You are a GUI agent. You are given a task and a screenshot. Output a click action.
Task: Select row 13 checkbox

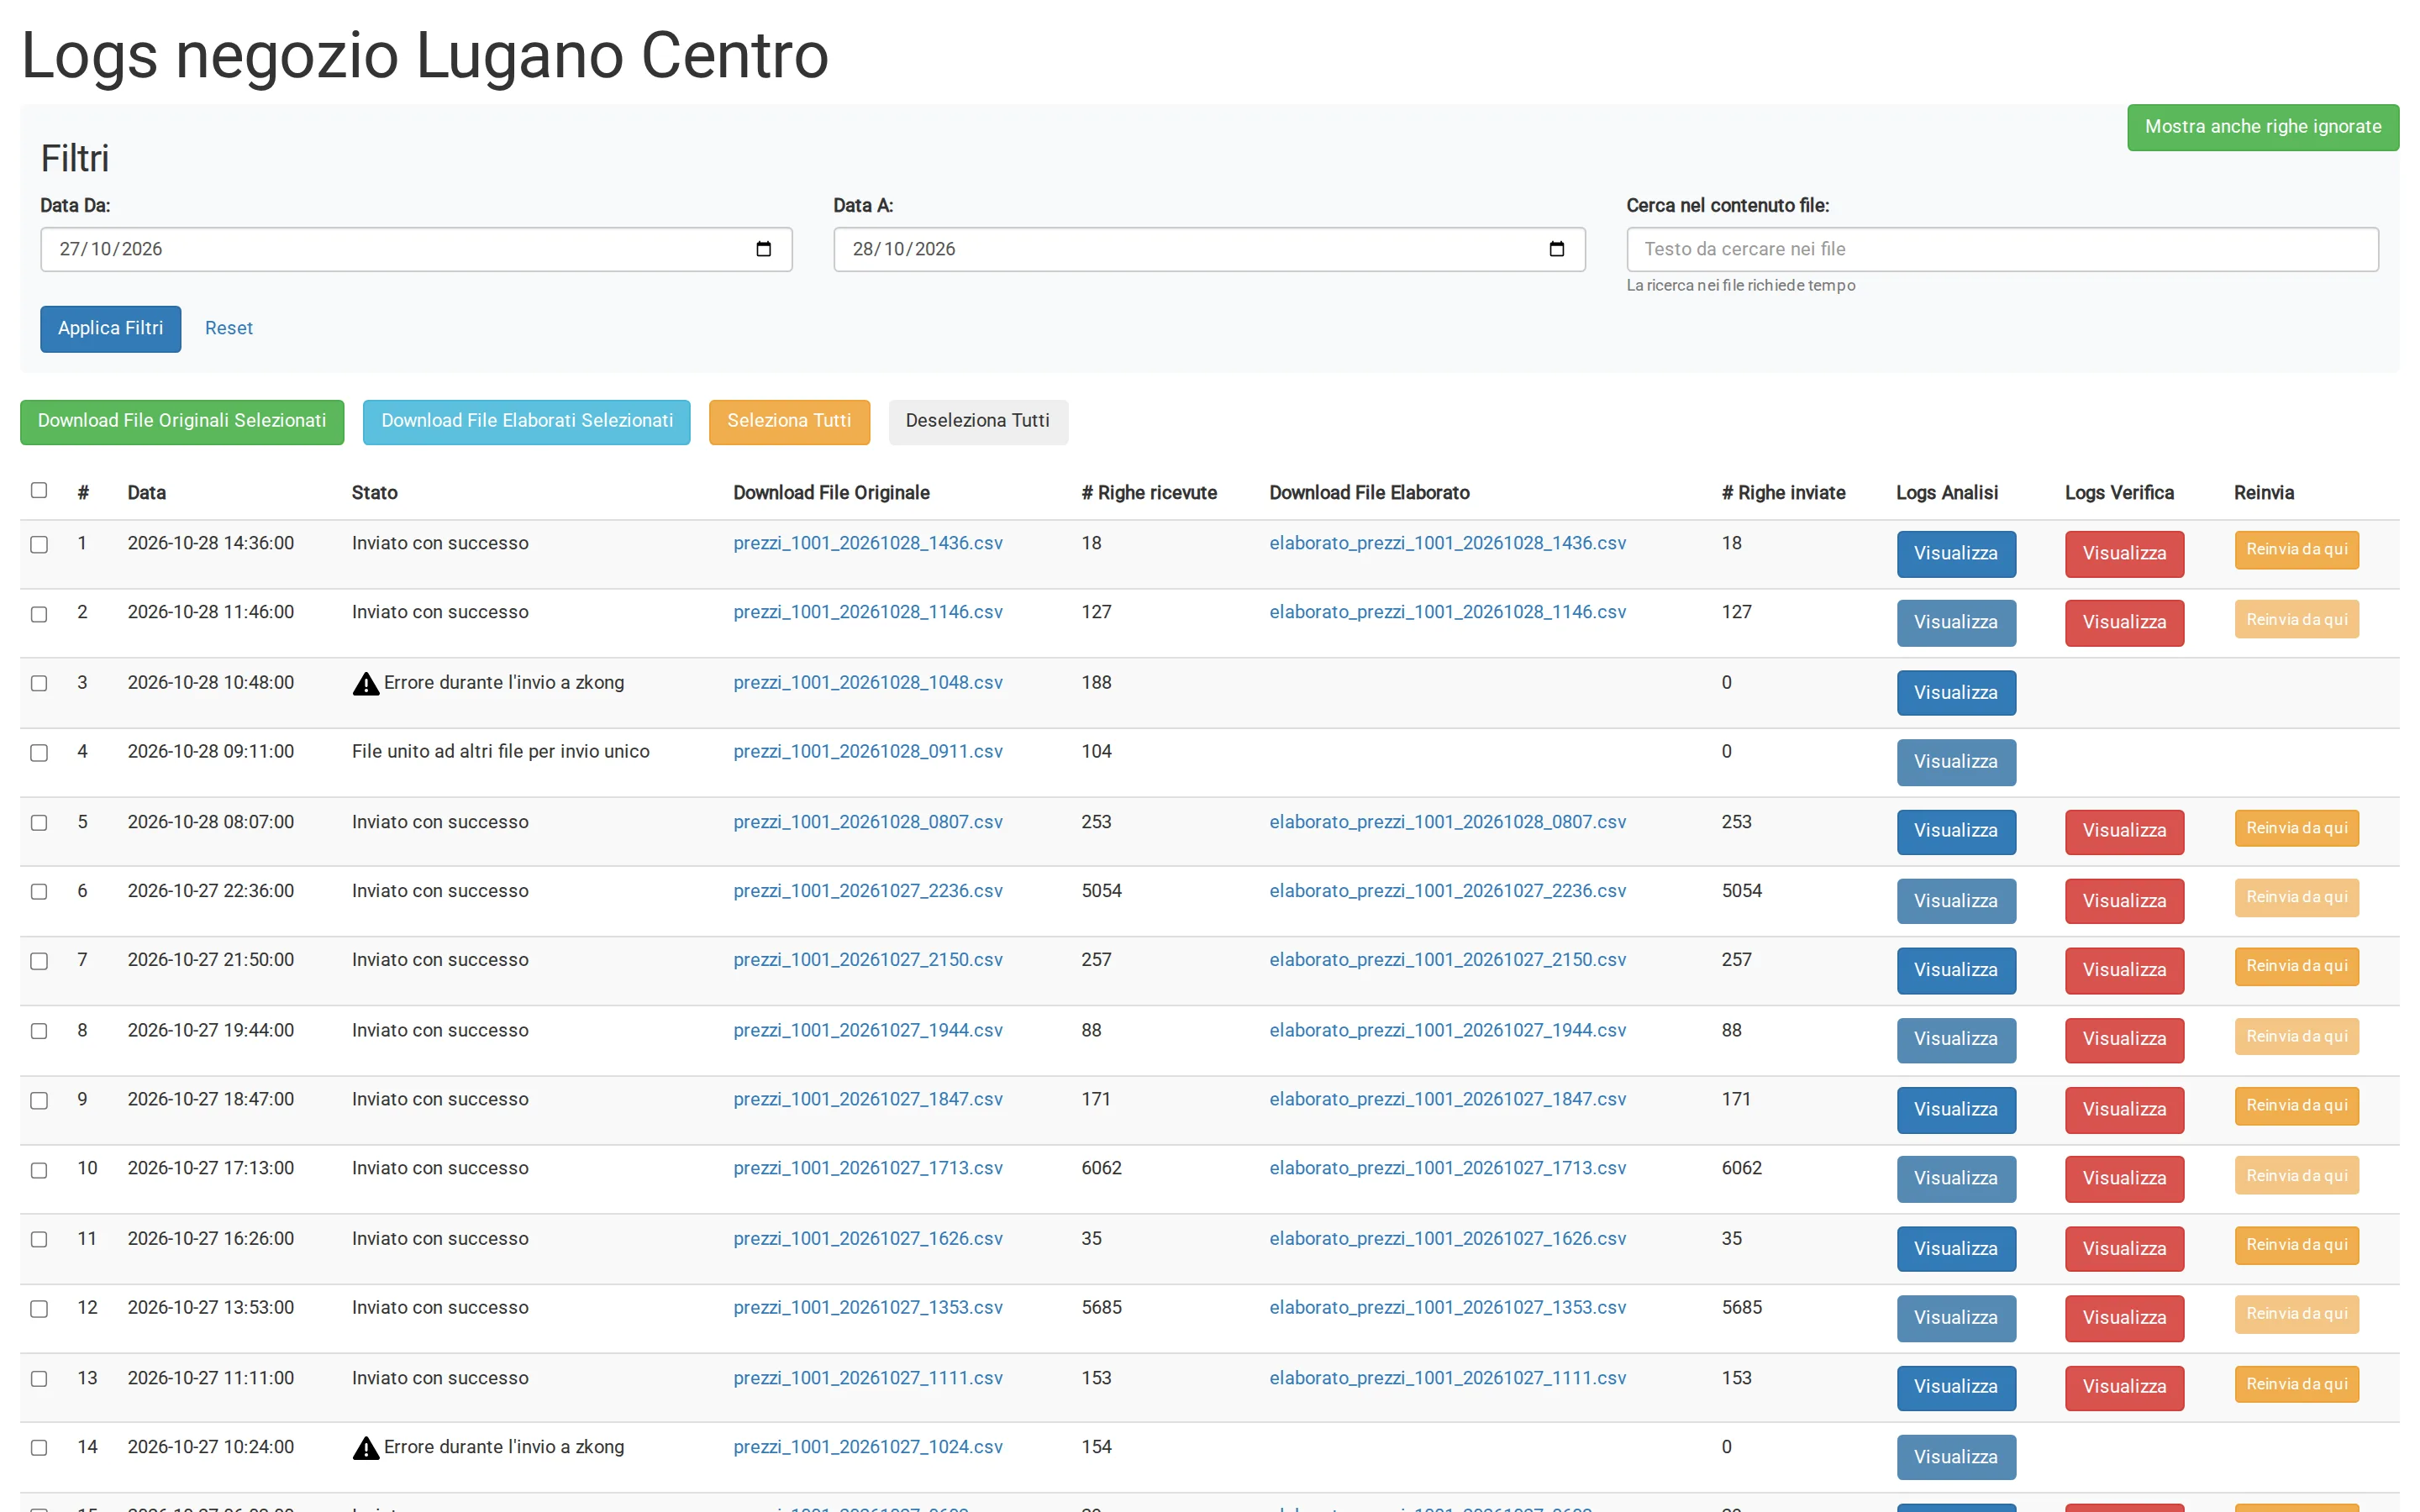[x=39, y=1378]
